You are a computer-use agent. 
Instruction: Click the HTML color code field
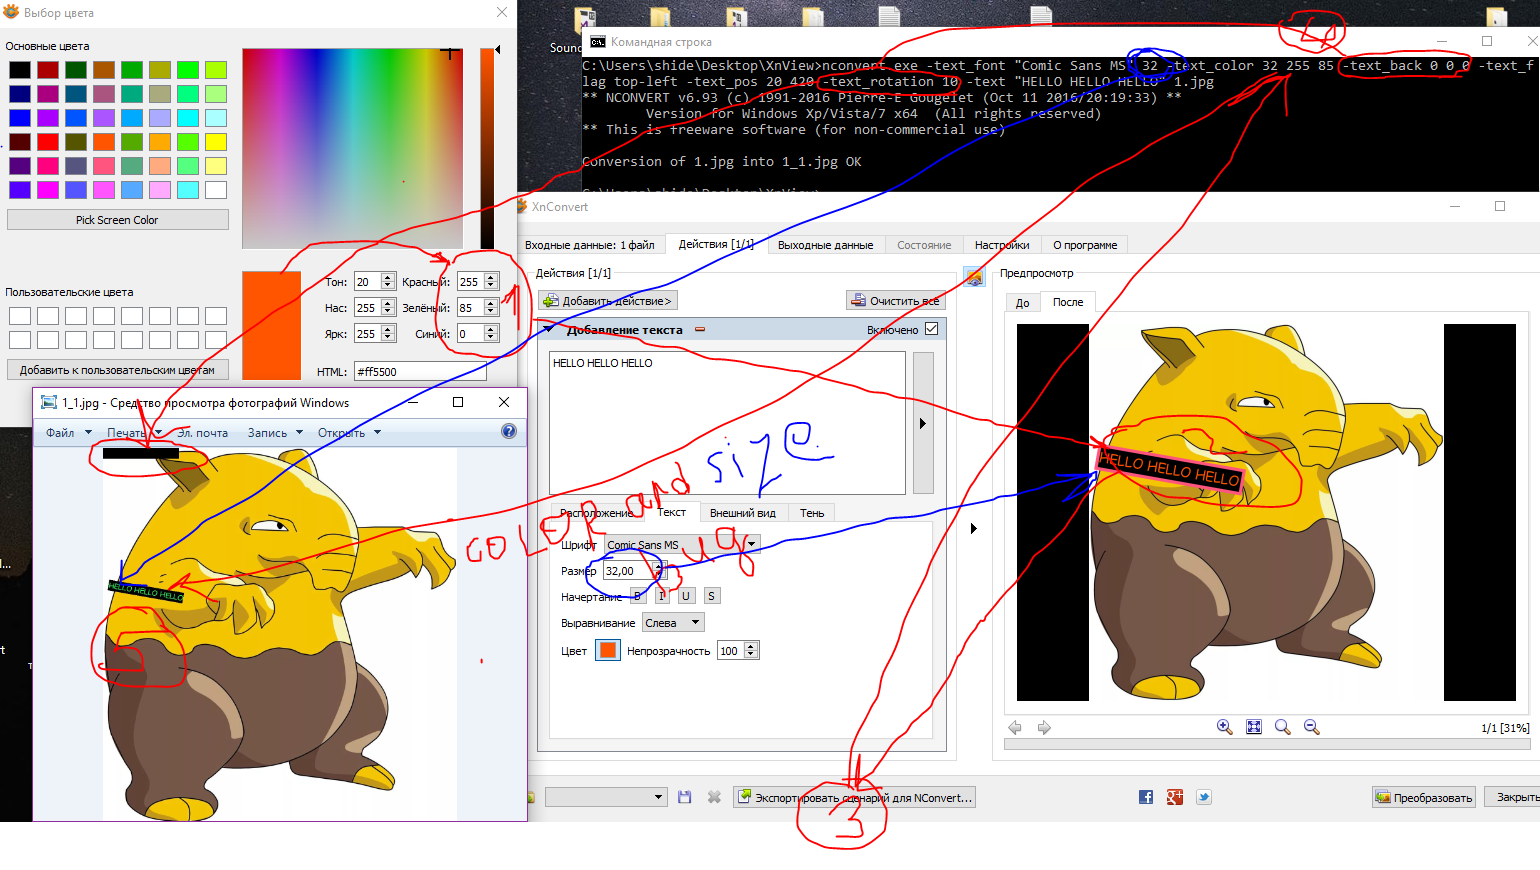(420, 371)
